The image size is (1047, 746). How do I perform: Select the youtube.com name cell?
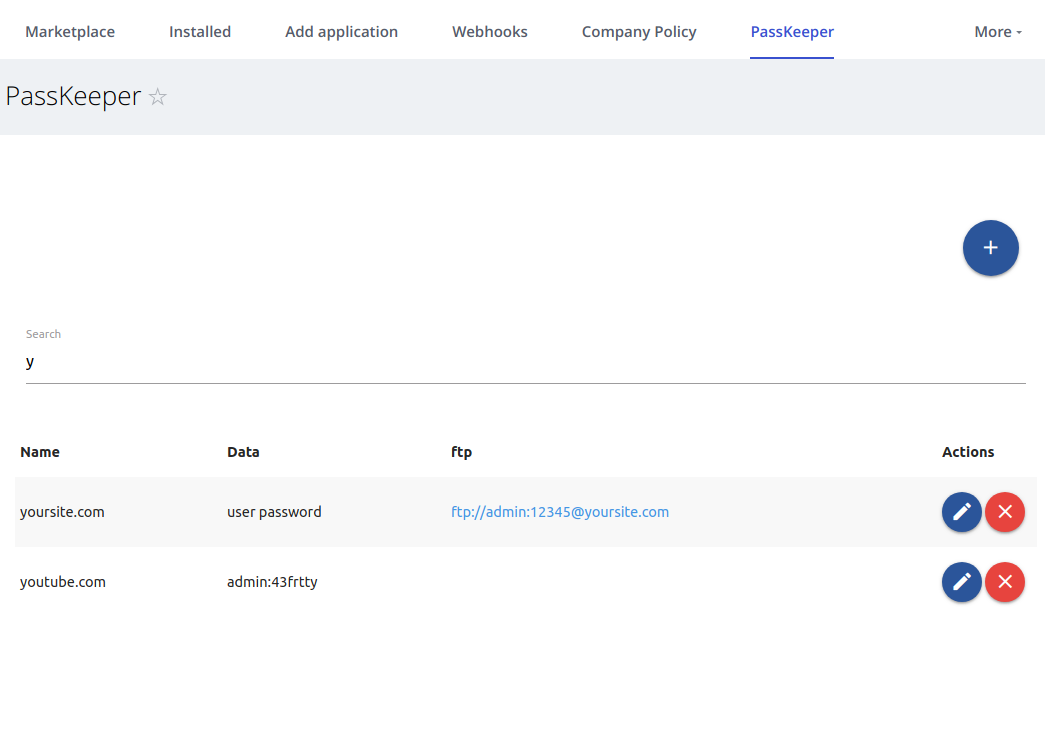(63, 582)
